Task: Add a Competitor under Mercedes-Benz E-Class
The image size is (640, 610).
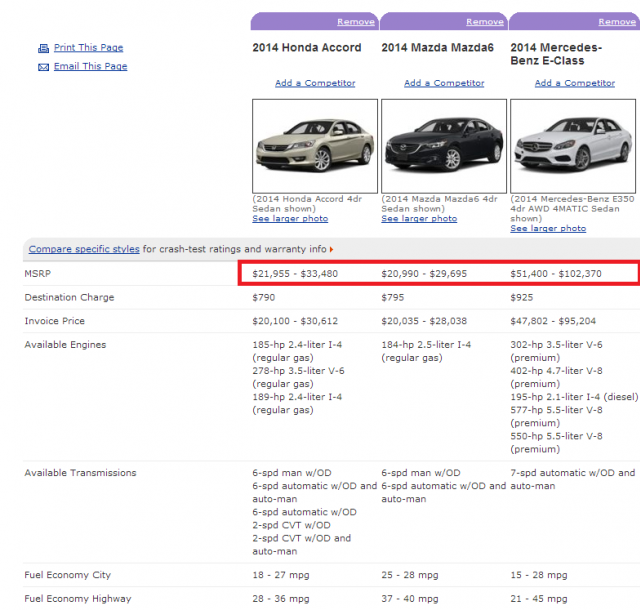Action: (x=575, y=83)
